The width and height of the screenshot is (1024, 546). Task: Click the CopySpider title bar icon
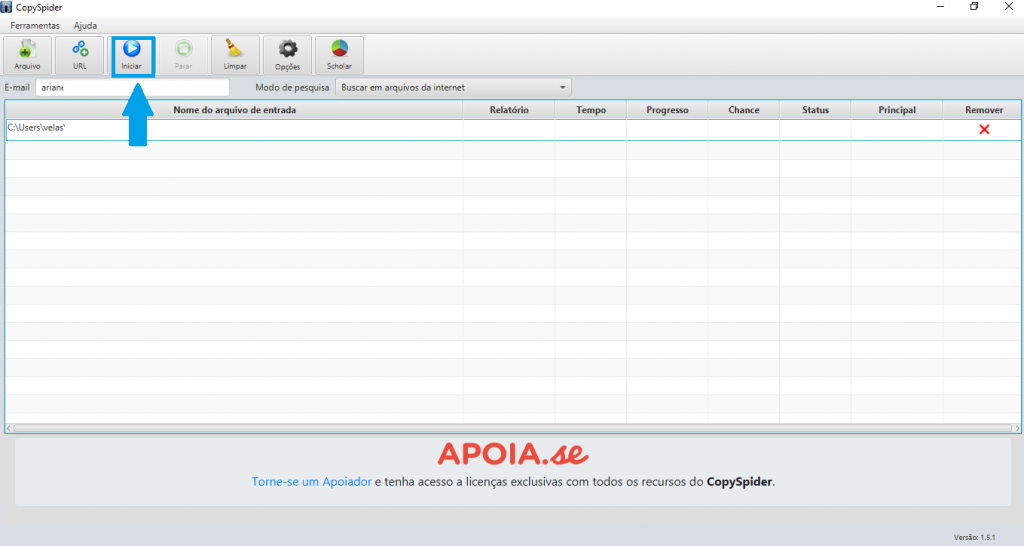coord(6,7)
